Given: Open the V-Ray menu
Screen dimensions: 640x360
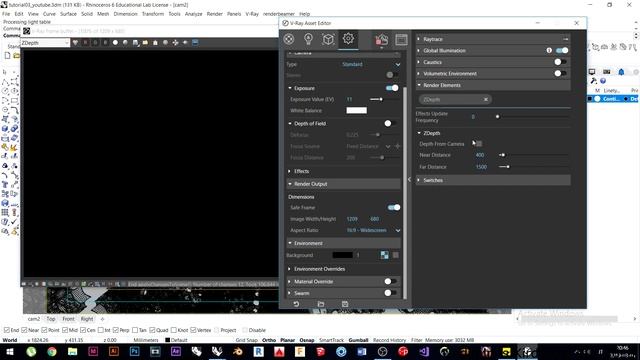Looking at the screenshot, I should tap(252, 14).
